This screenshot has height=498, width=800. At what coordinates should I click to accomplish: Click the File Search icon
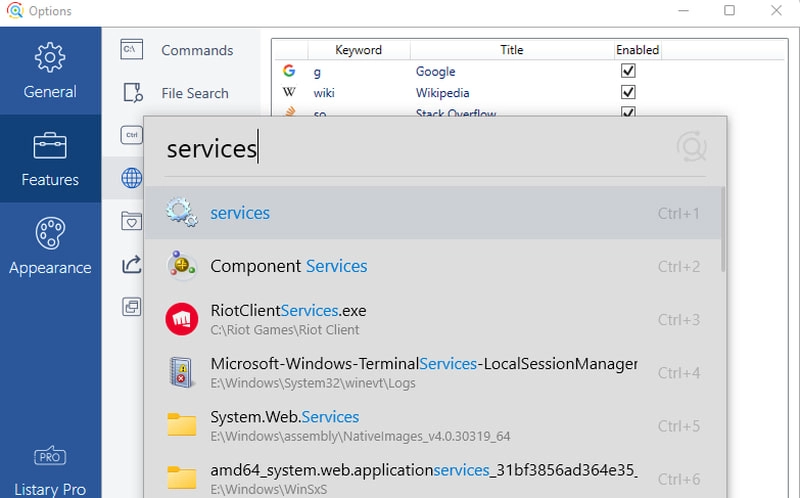coord(132,93)
